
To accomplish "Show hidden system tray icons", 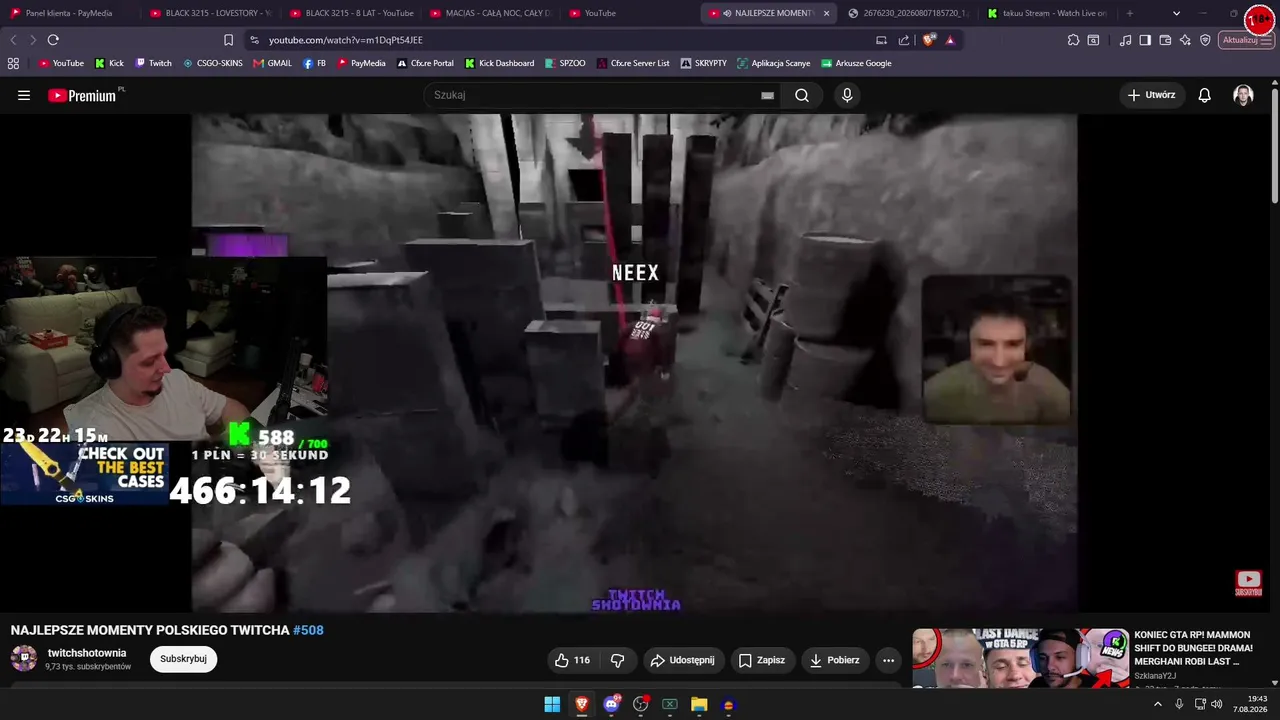I will 1158,704.
